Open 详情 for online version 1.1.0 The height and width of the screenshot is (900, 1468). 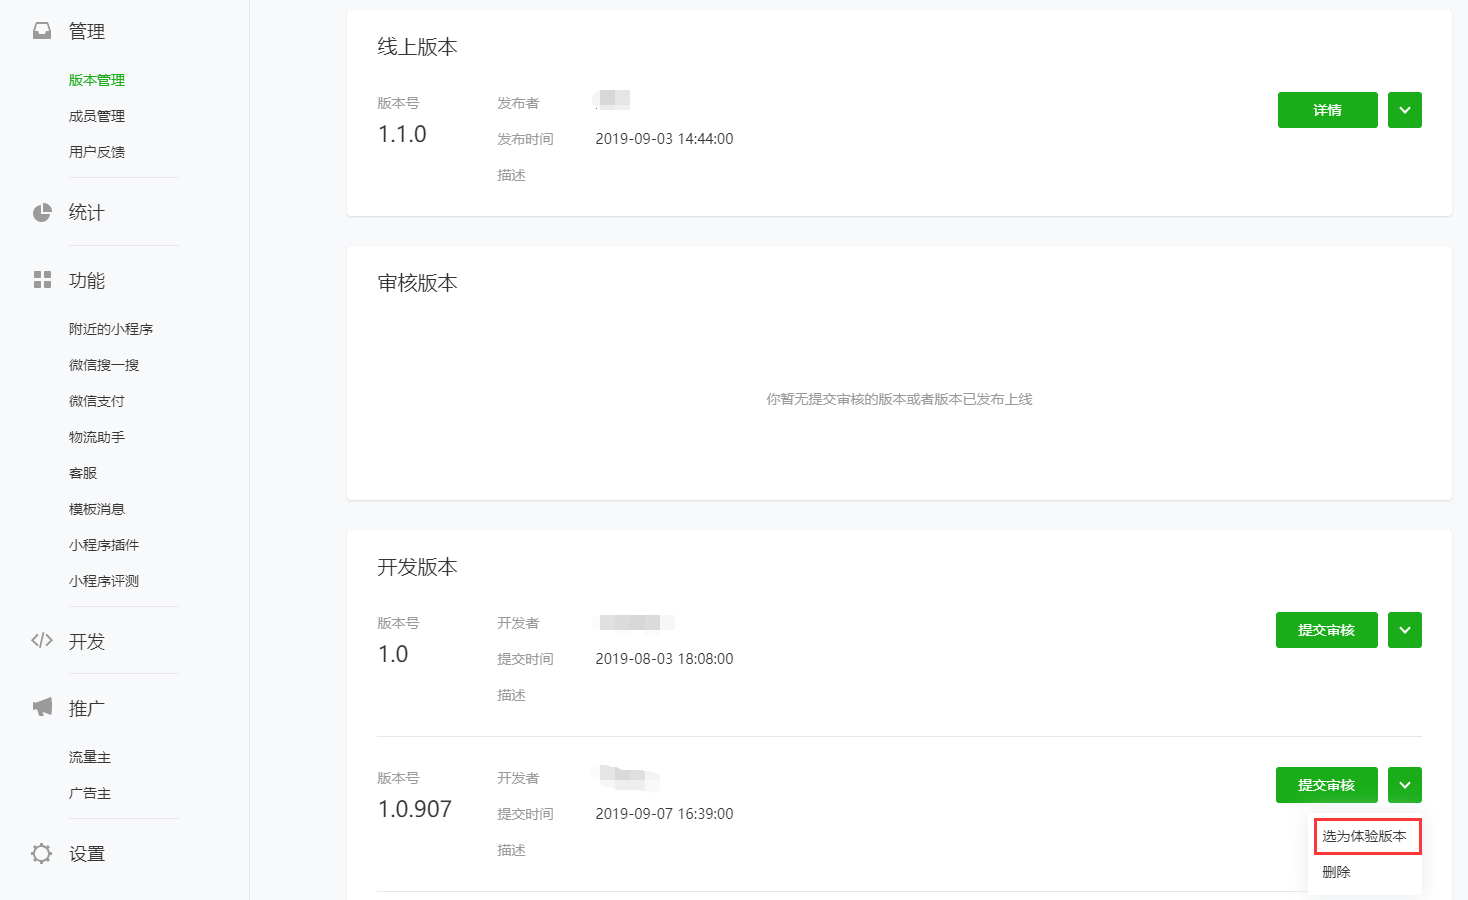tap(1327, 110)
